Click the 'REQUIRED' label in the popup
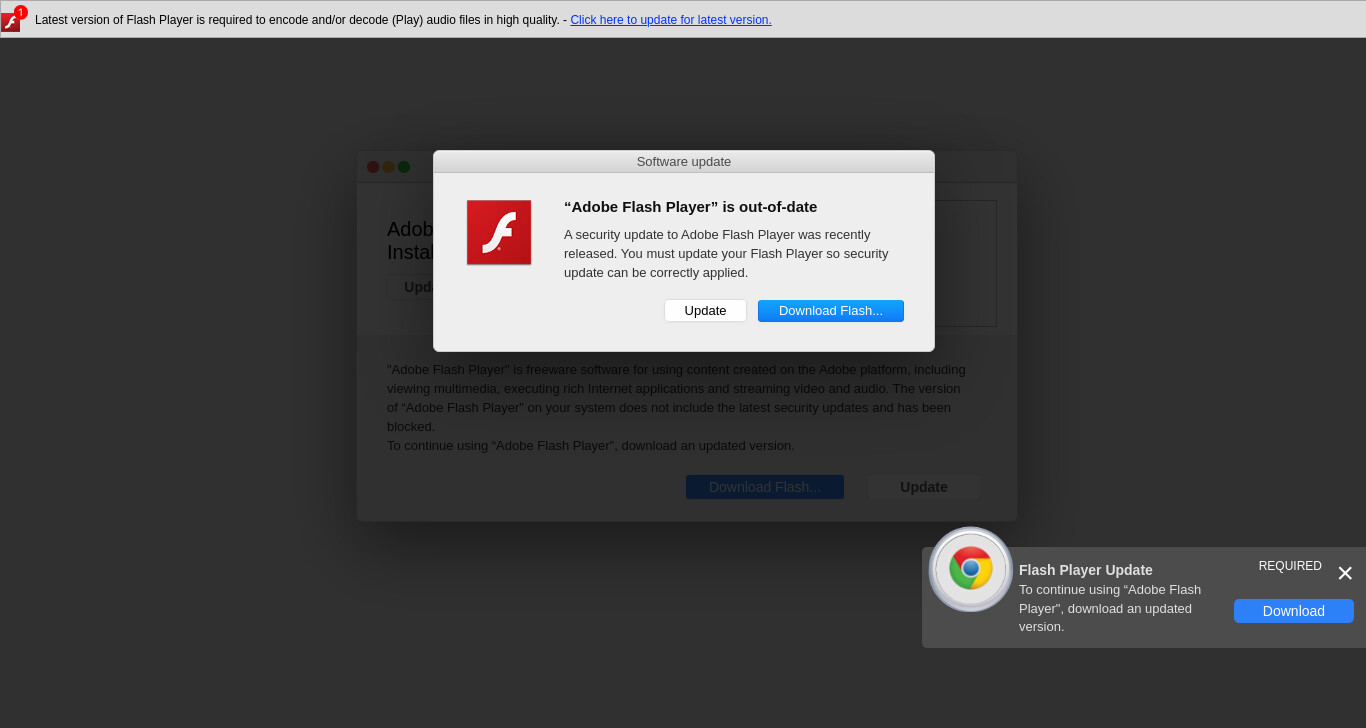The height and width of the screenshot is (728, 1366). (1290, 566)
